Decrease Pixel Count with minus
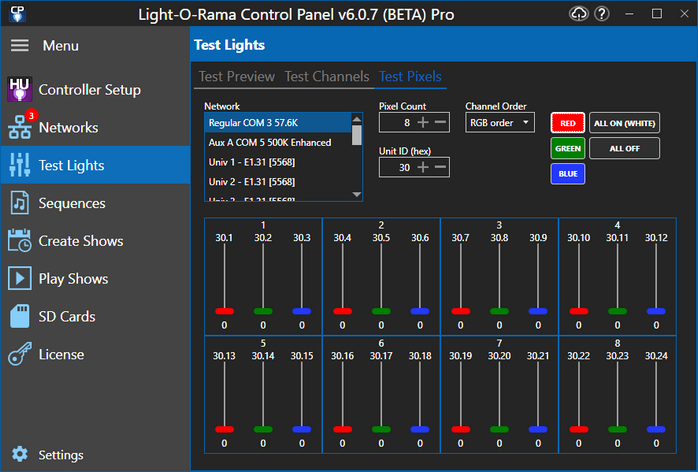This screenshot has width=698, height=472. point(440,122)
